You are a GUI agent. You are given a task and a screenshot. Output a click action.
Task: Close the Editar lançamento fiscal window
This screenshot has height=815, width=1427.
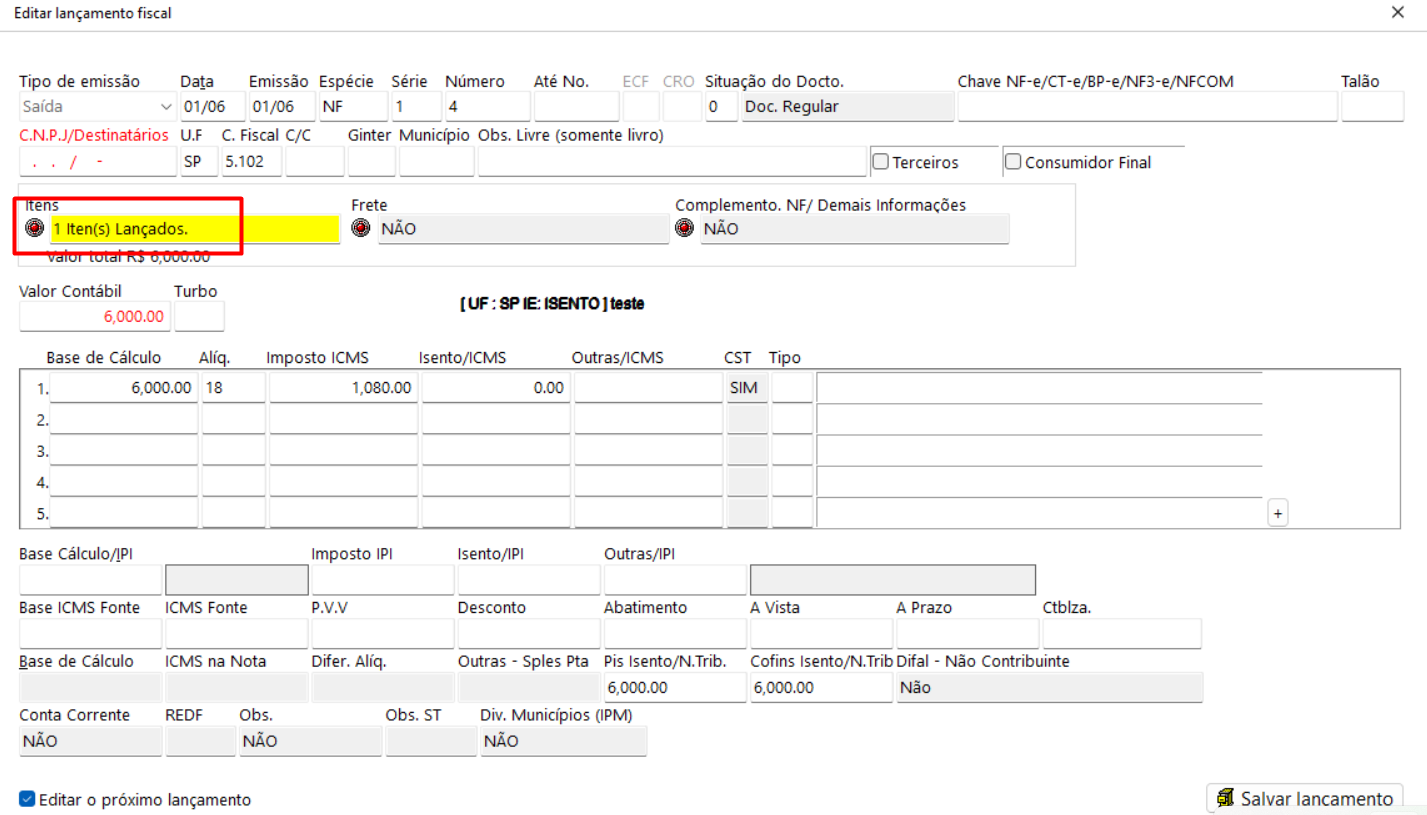[1398, 12]
